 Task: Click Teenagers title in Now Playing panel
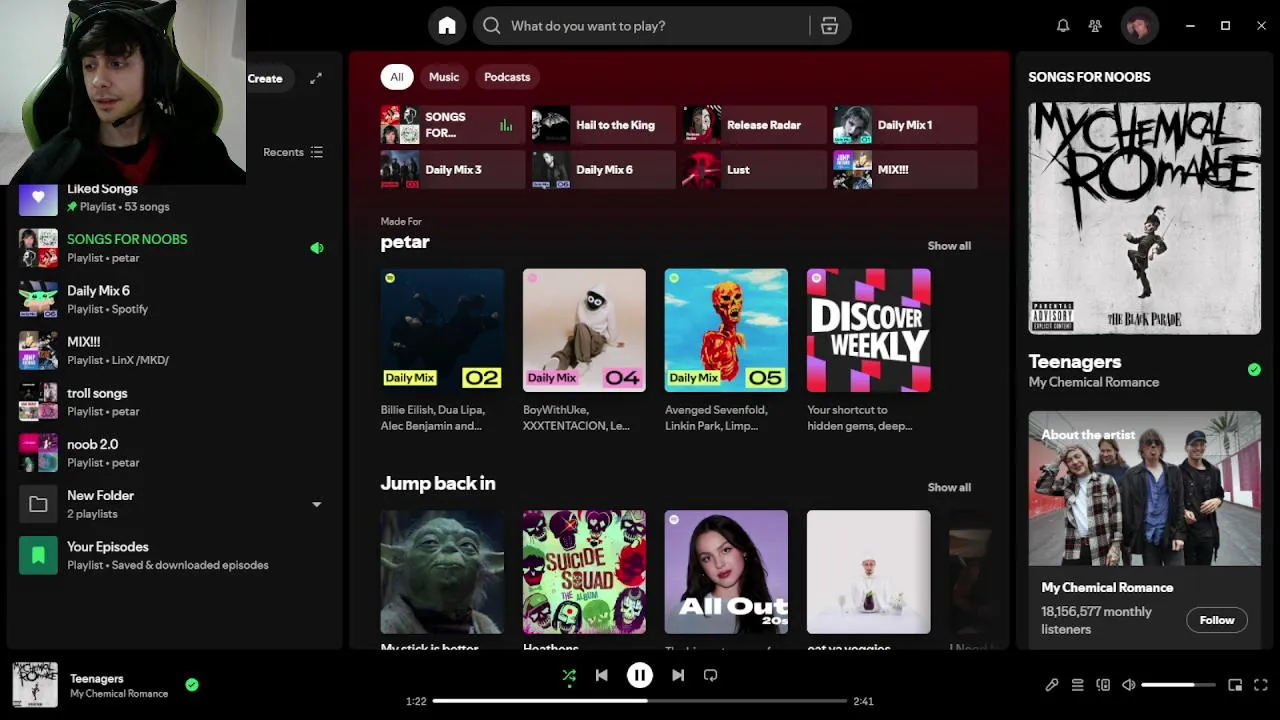(1075, 362)
